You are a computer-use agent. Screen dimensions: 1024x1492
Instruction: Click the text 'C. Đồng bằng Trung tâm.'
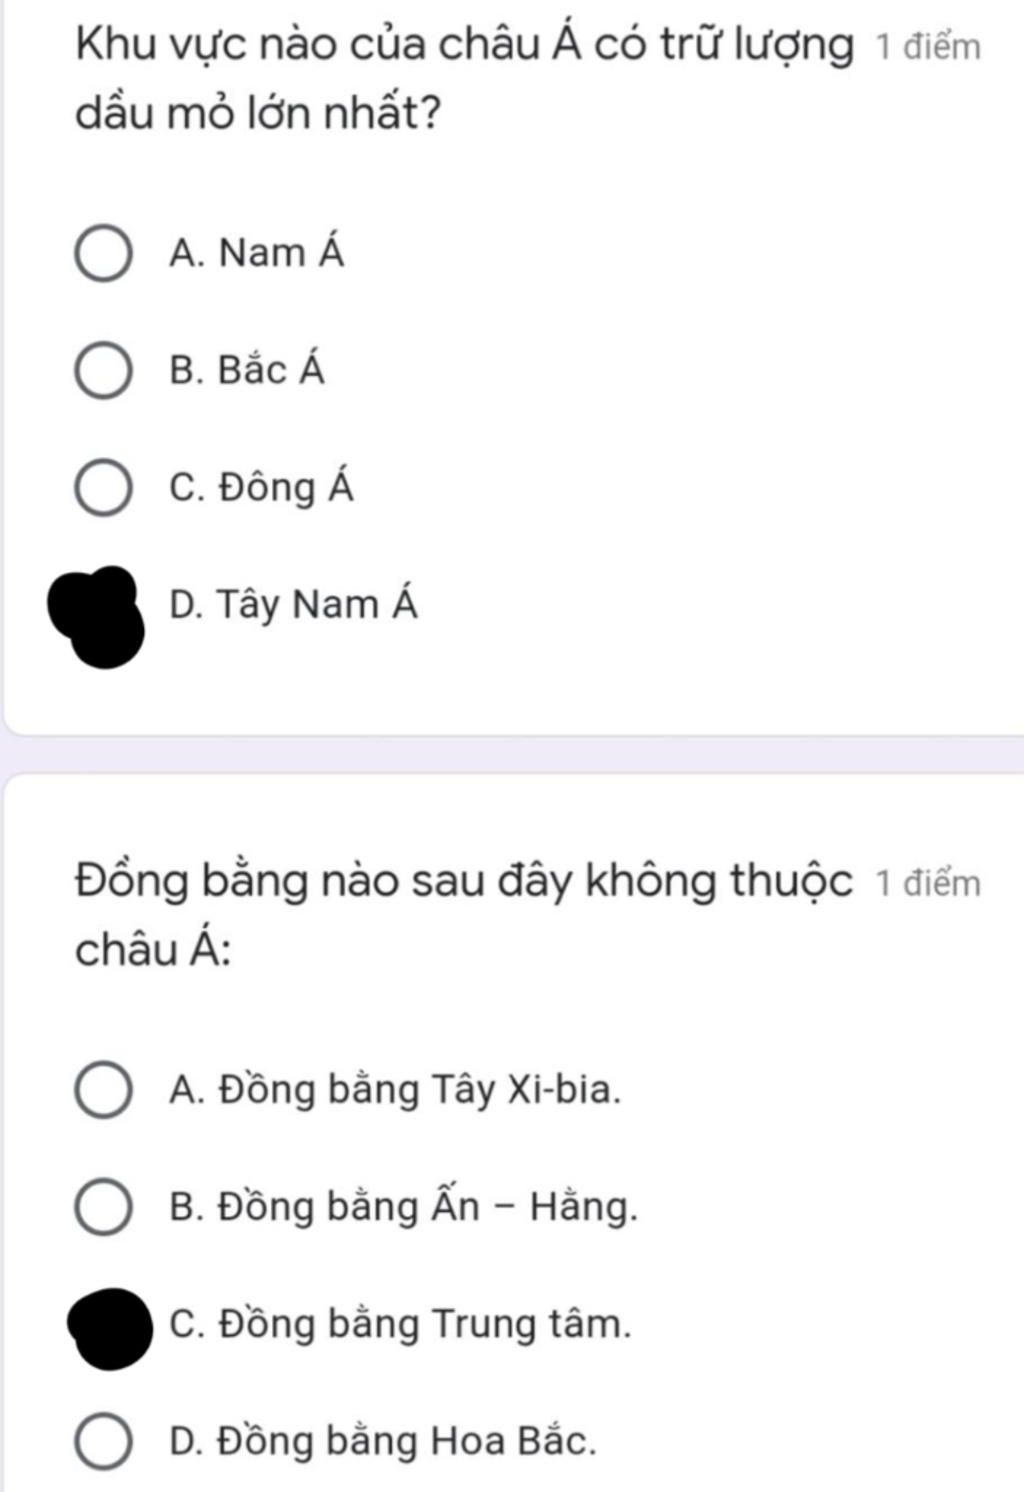click(x=401, y=1324)
